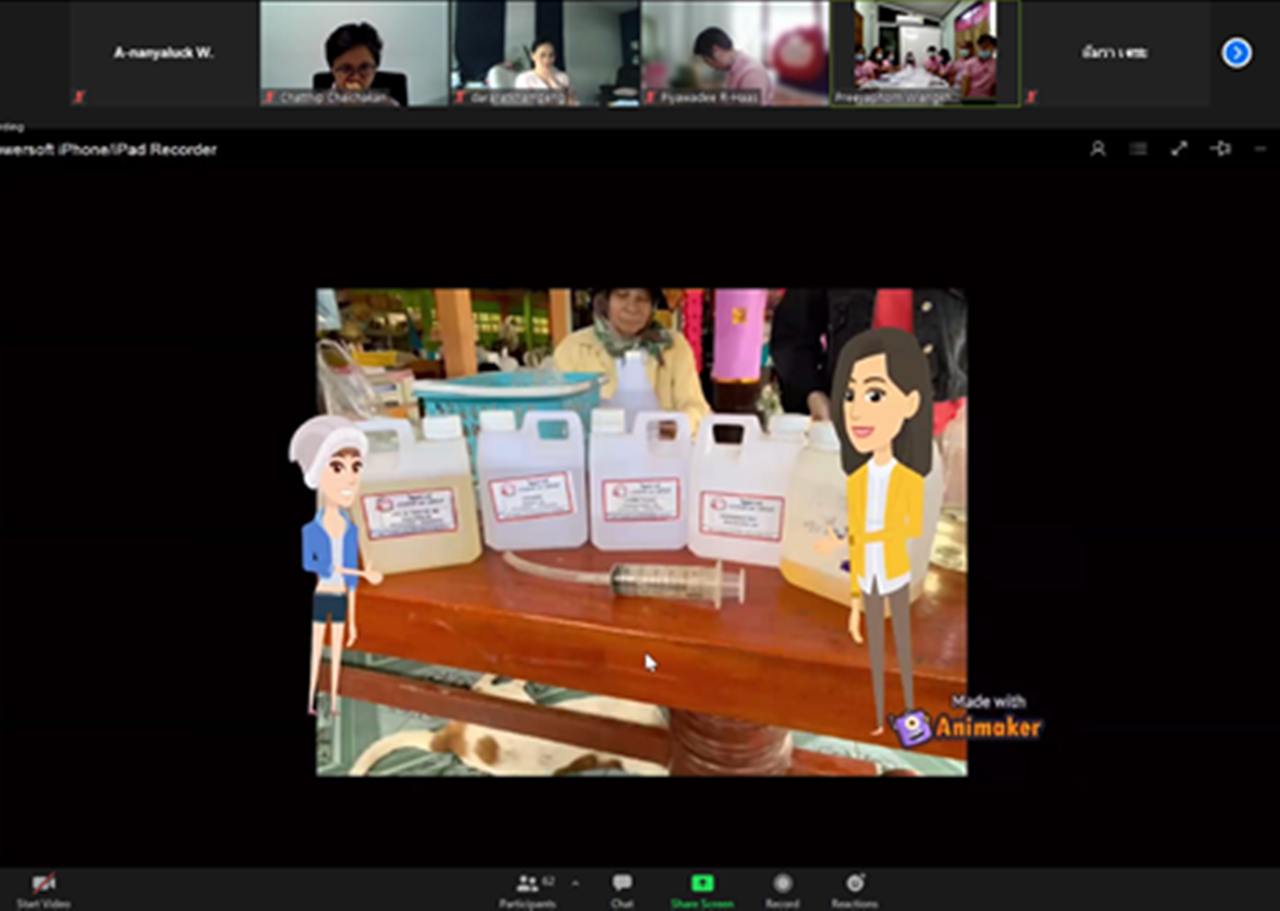Image resolution: width=1280 pixels, height=911 pixels.
Task: Click the stacked-lines view icon above shared content
Action: coord(1138,149)
